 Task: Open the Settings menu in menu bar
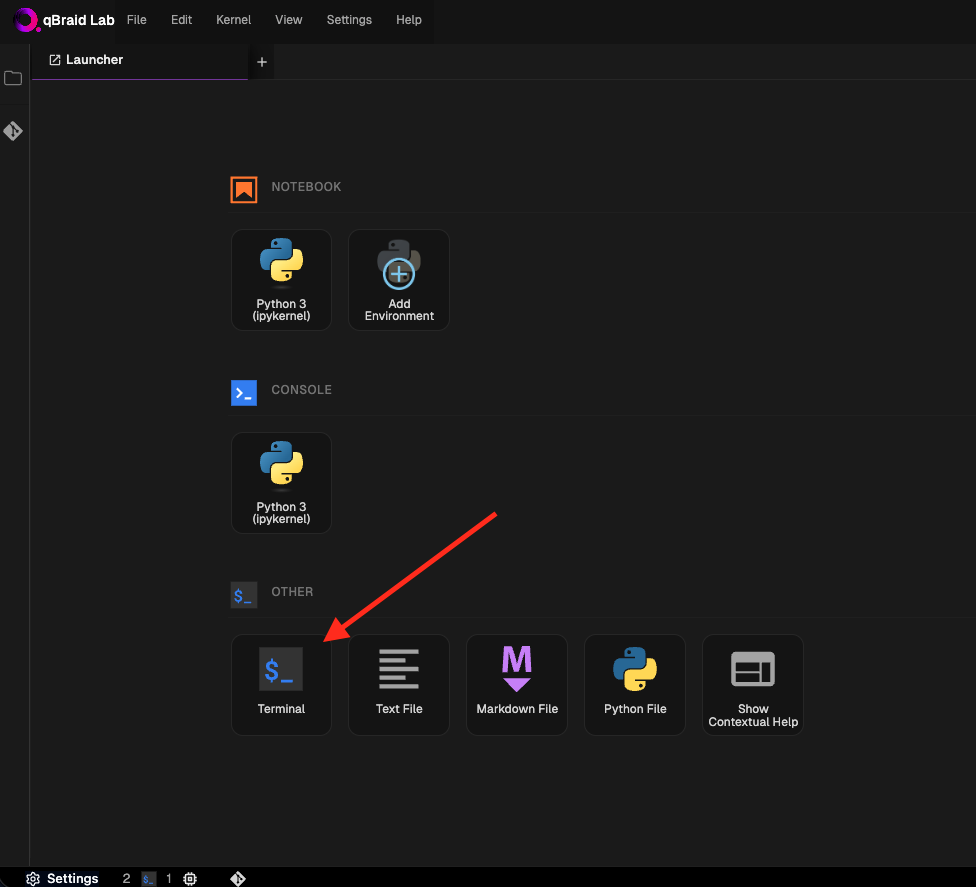point(349,20)
